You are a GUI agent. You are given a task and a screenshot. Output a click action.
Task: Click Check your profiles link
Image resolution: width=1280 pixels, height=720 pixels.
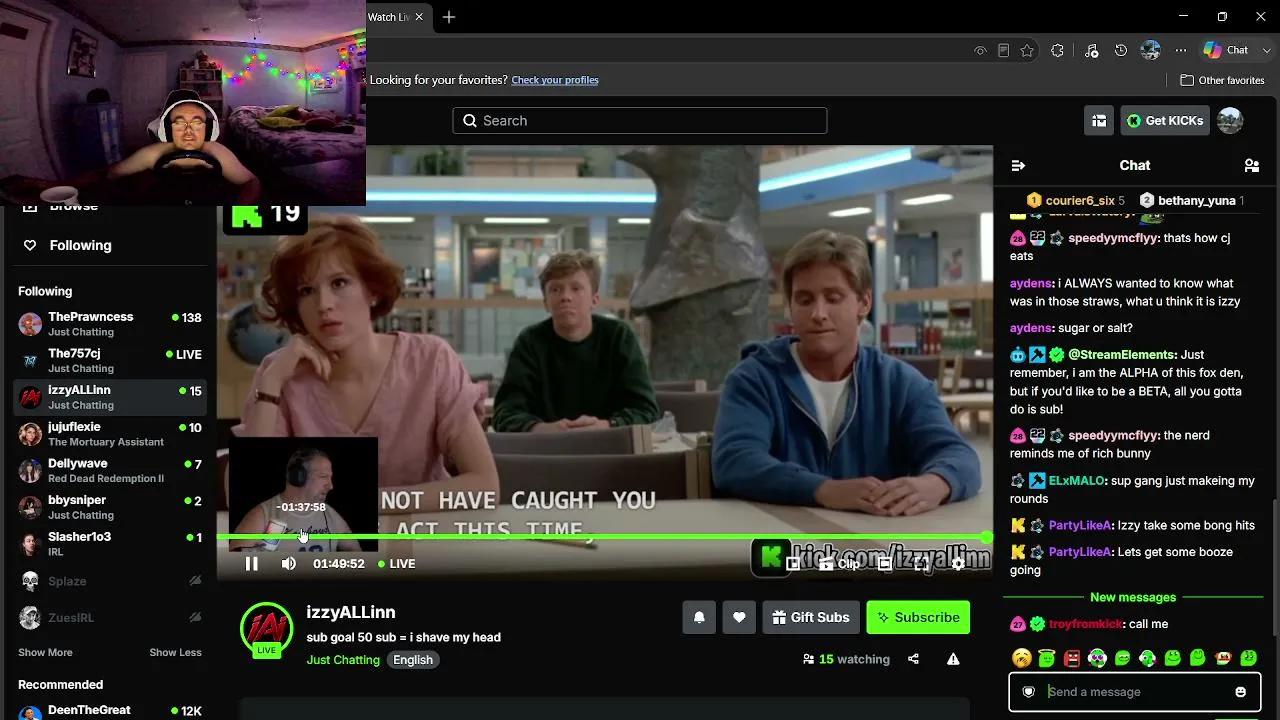(555, 80)
